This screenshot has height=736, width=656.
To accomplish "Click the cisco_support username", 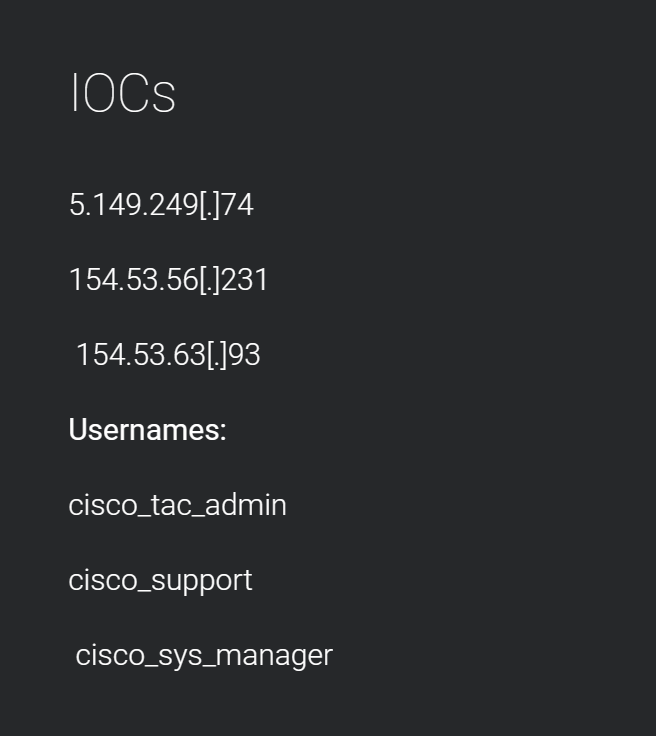I will tap(160, 582).
